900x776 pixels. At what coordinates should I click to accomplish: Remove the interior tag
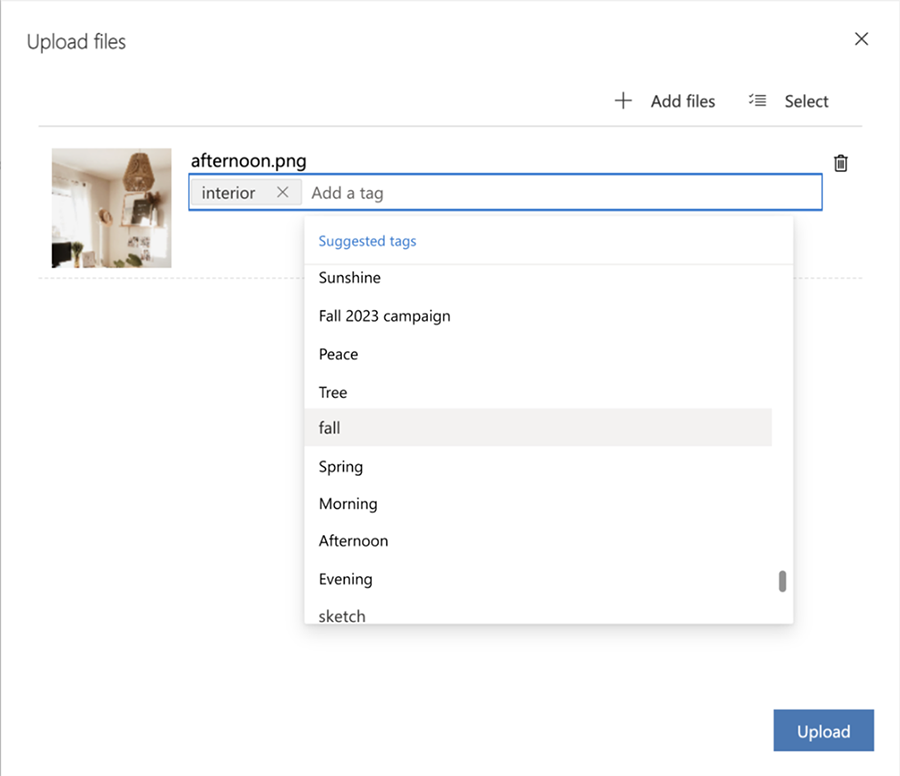[x=283, y=192]
